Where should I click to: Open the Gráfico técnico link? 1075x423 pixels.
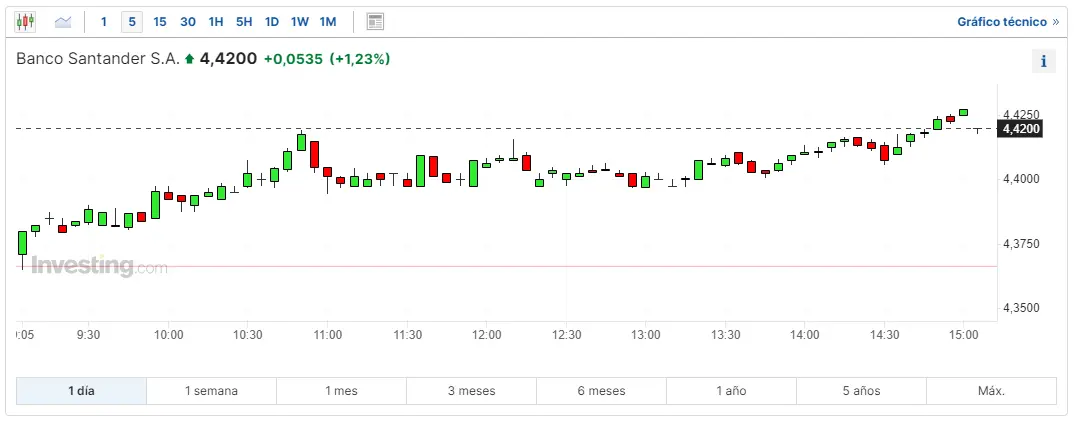pos(1008,22)
